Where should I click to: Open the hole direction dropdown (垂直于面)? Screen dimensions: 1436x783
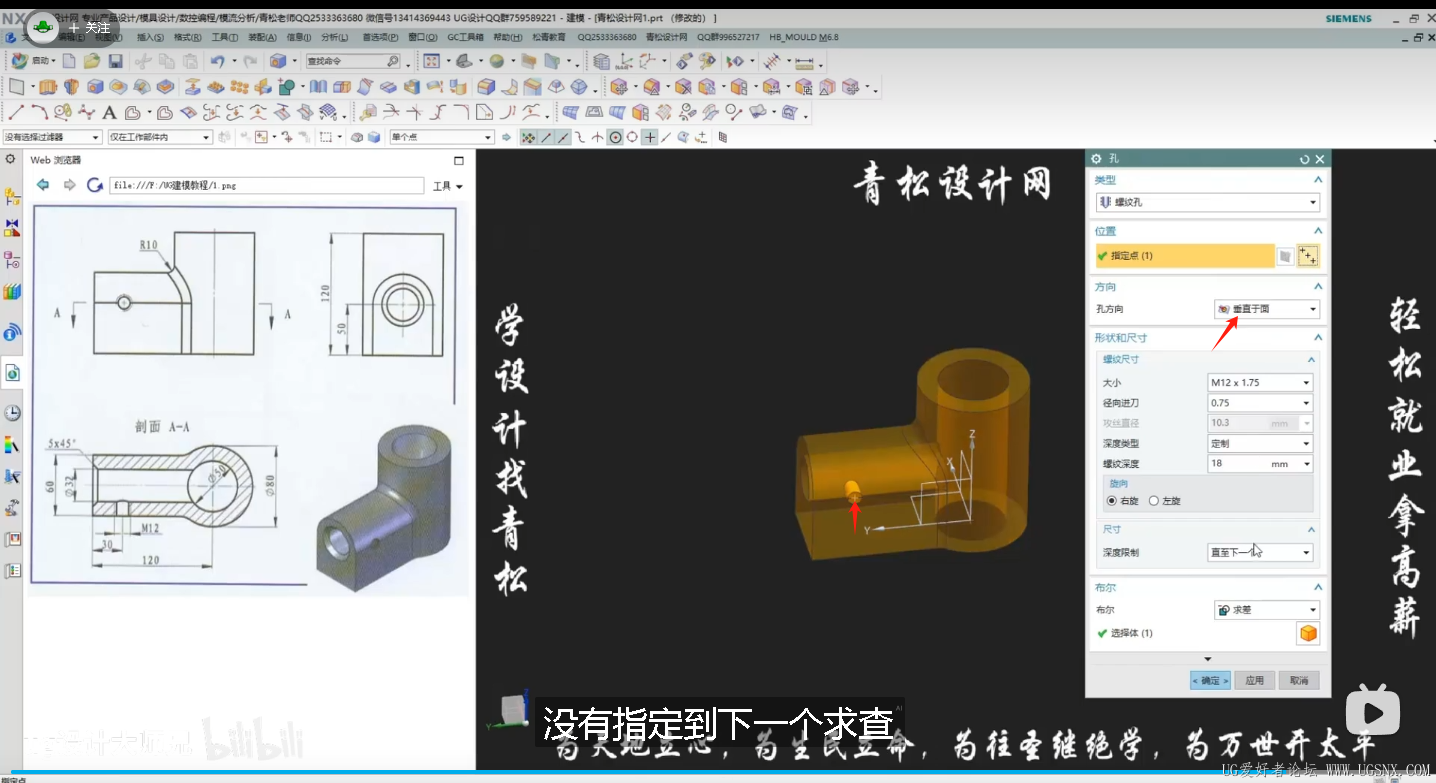click(1267, 309)
